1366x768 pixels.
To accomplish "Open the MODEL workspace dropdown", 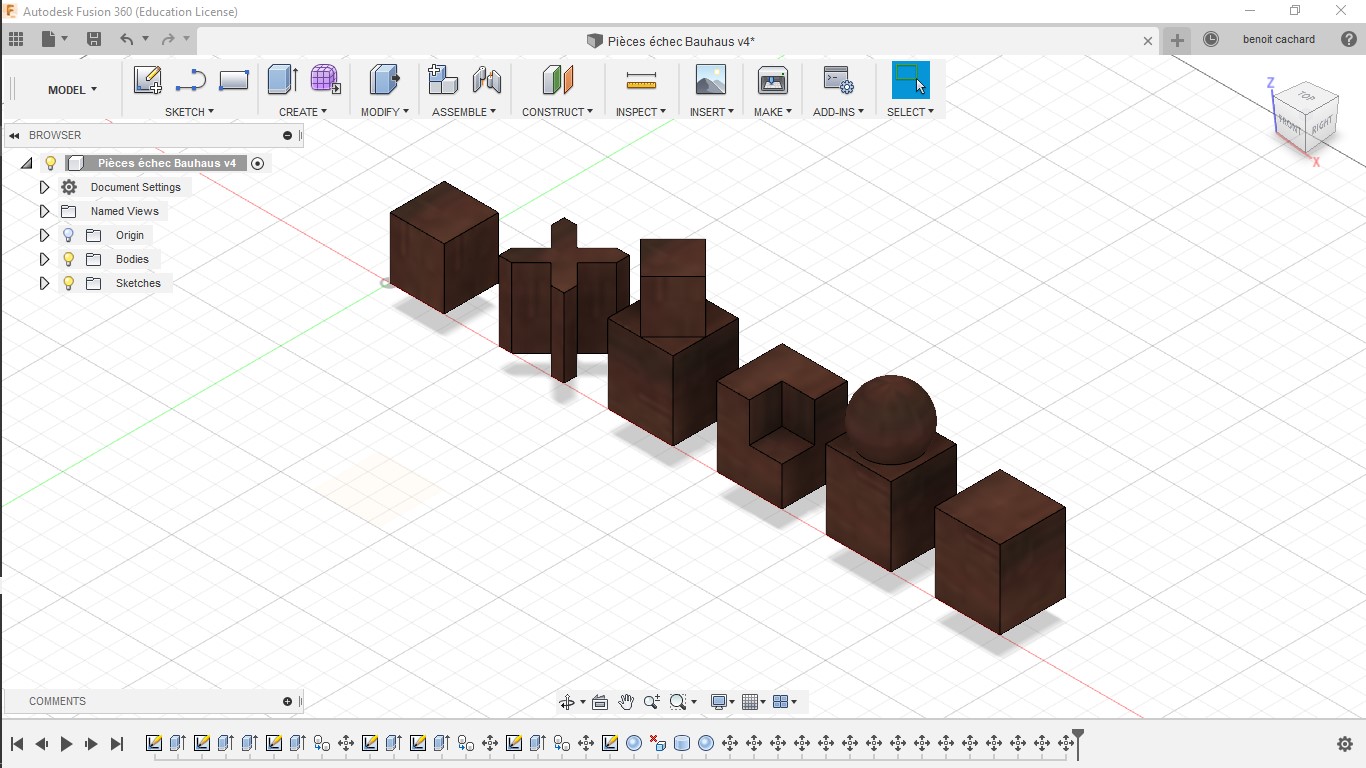I will click(72, 89).
